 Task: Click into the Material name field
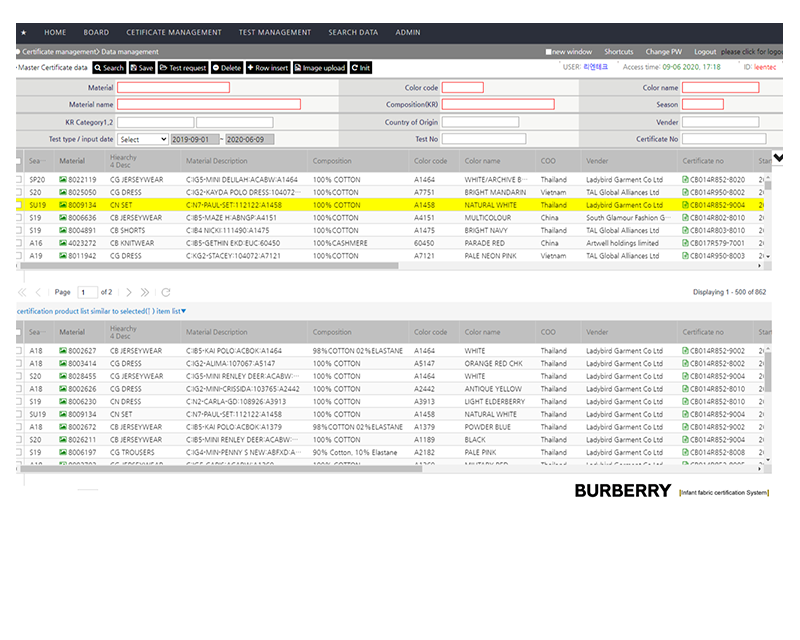(209, 104)
